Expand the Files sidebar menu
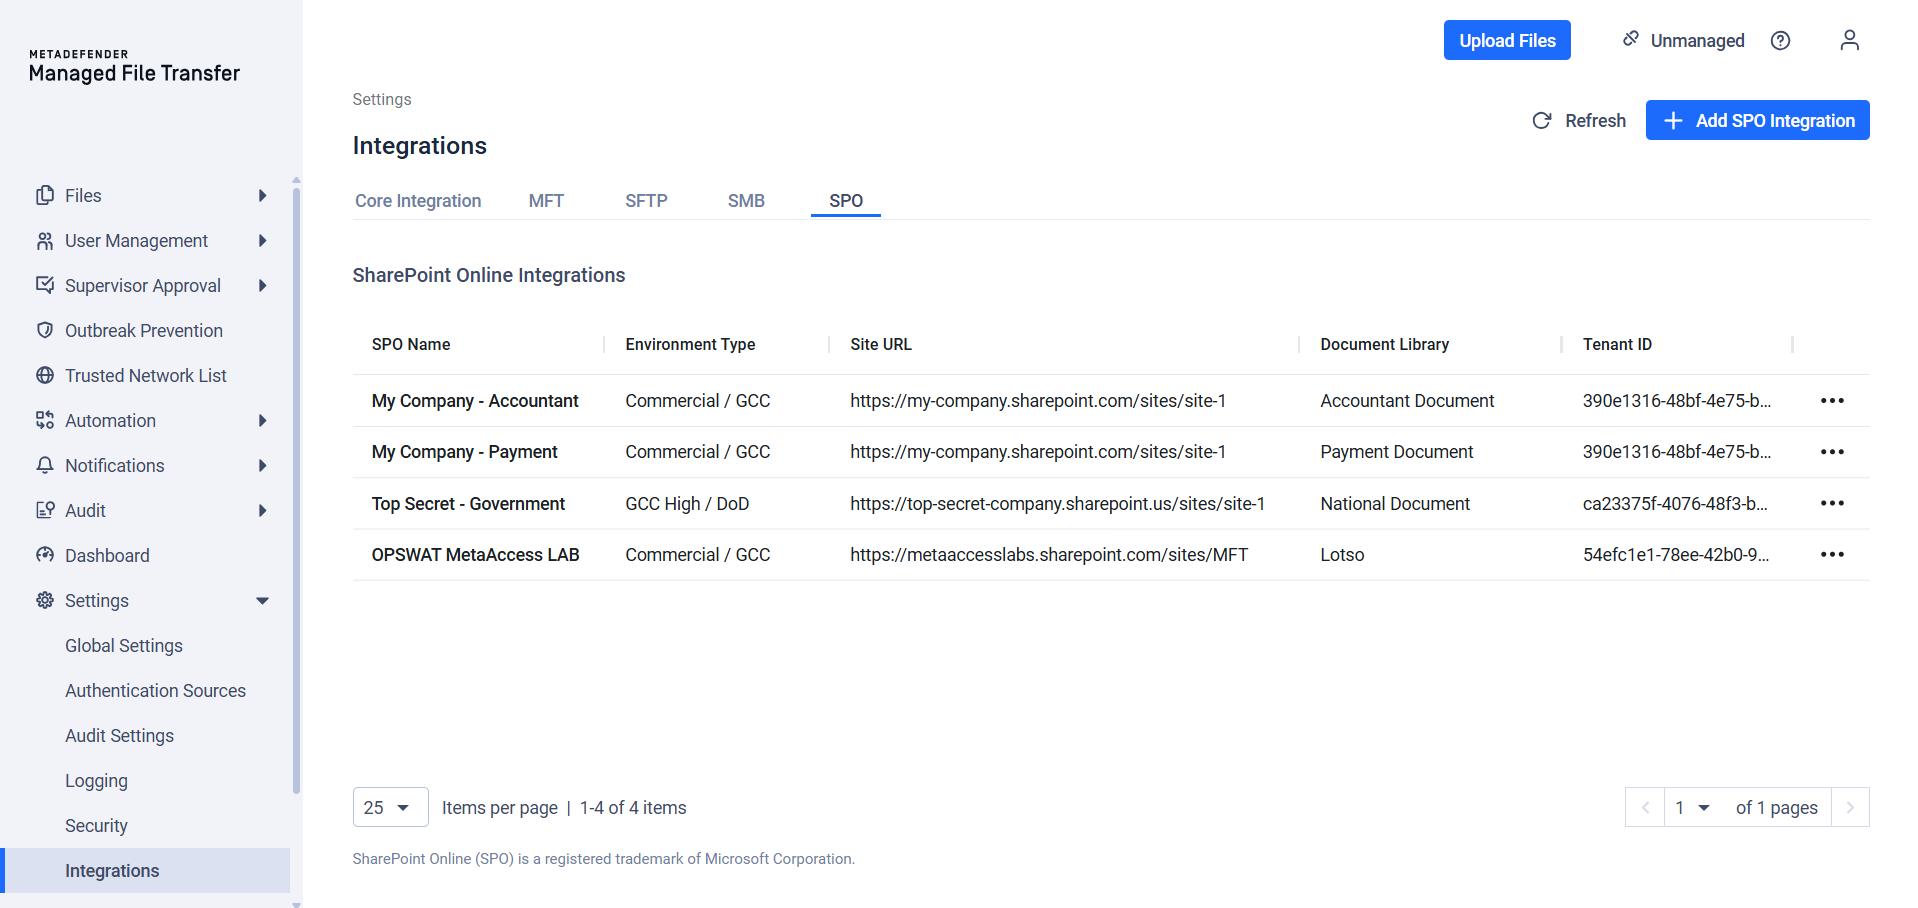 [x=262, y=196]
